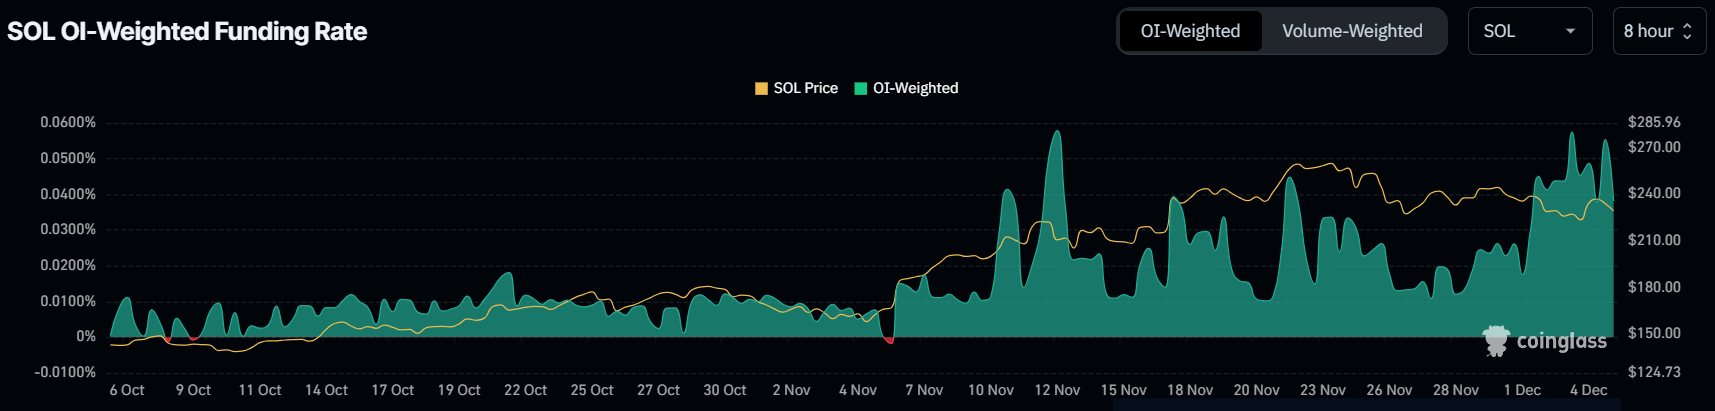Click the SOL dropdown caret arrow
Screen dimensions: 1715x411
pyautogui.click(x=1570, y=31)
